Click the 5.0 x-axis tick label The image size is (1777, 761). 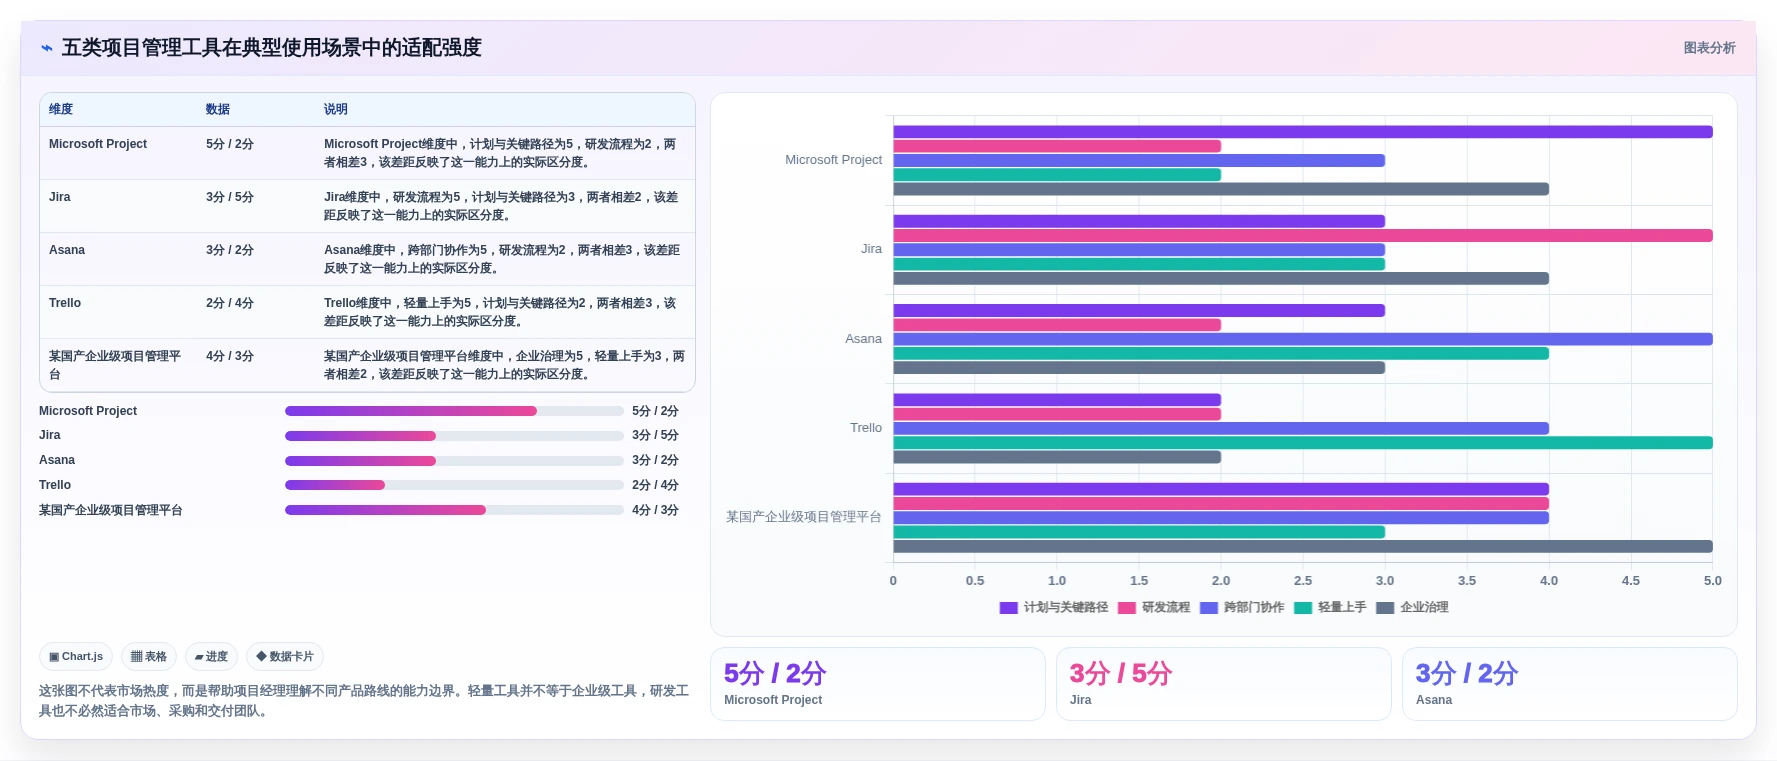pos(1713,581)
